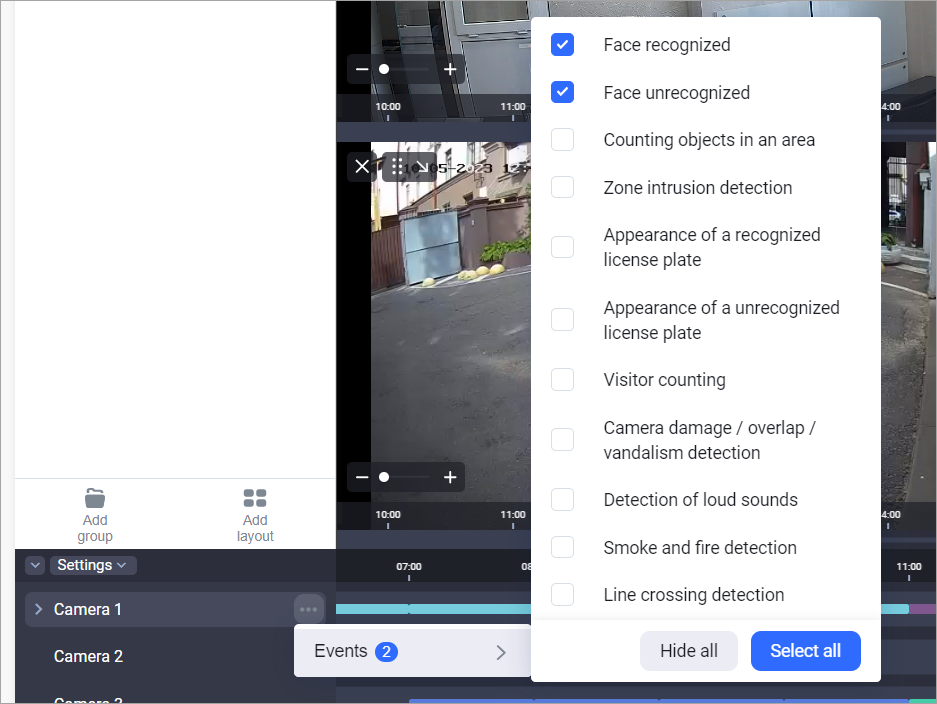Screen dimensions: 937x704
Task: Open the Events submenu
Action: tap(411, 652)
